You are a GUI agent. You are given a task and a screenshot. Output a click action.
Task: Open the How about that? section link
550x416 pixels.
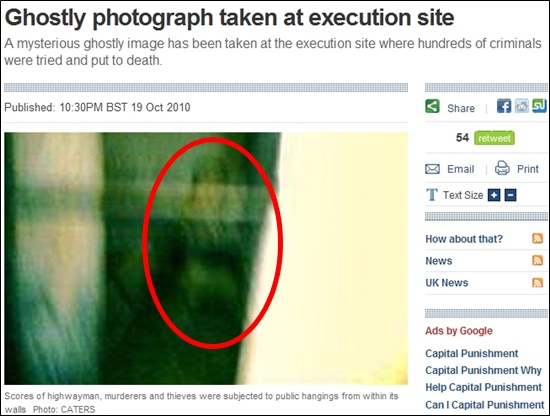464,239
